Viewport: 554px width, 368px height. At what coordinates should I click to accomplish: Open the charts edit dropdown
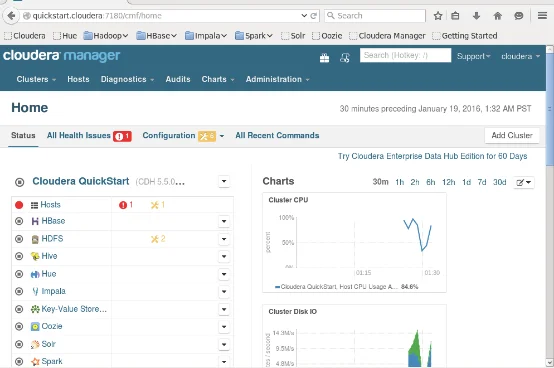[524, 183]
